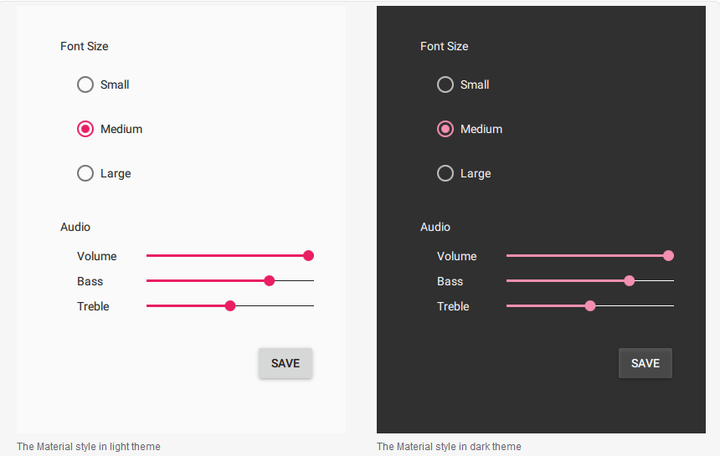
Task: Select Large radio button in light theme
Action: click(85, 173)
